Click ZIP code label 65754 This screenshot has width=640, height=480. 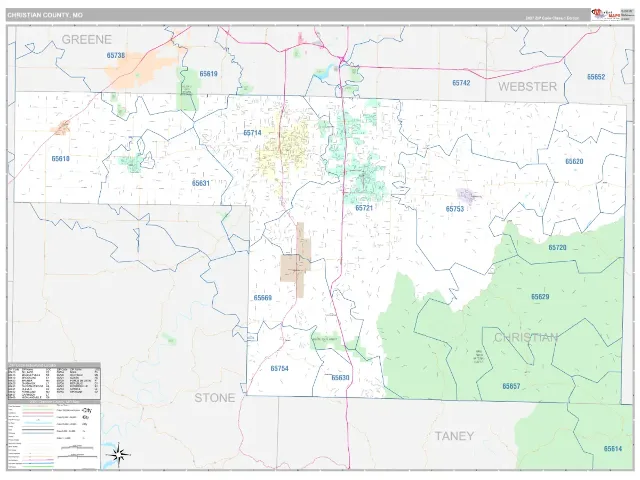[x=280, y=369]
